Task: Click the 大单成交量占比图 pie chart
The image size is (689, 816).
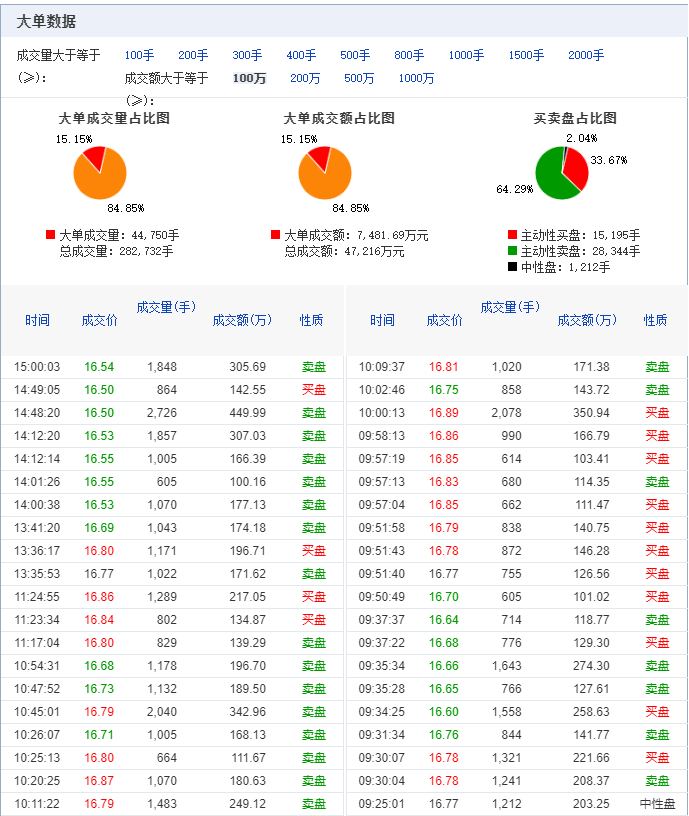Action: (100, 173)
